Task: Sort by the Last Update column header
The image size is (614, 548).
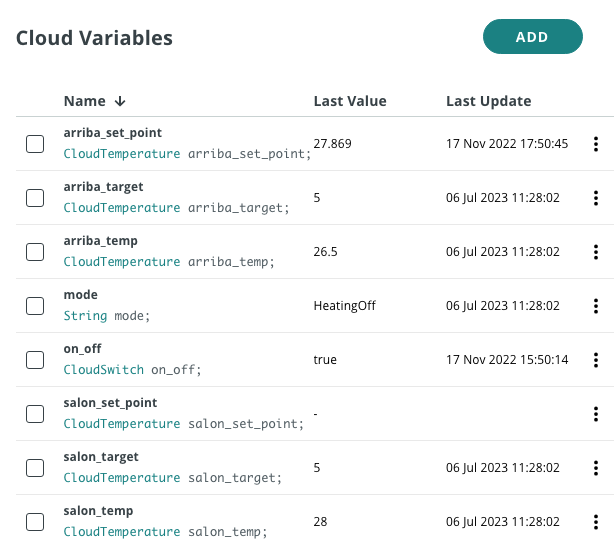Action: coord(488,101)
